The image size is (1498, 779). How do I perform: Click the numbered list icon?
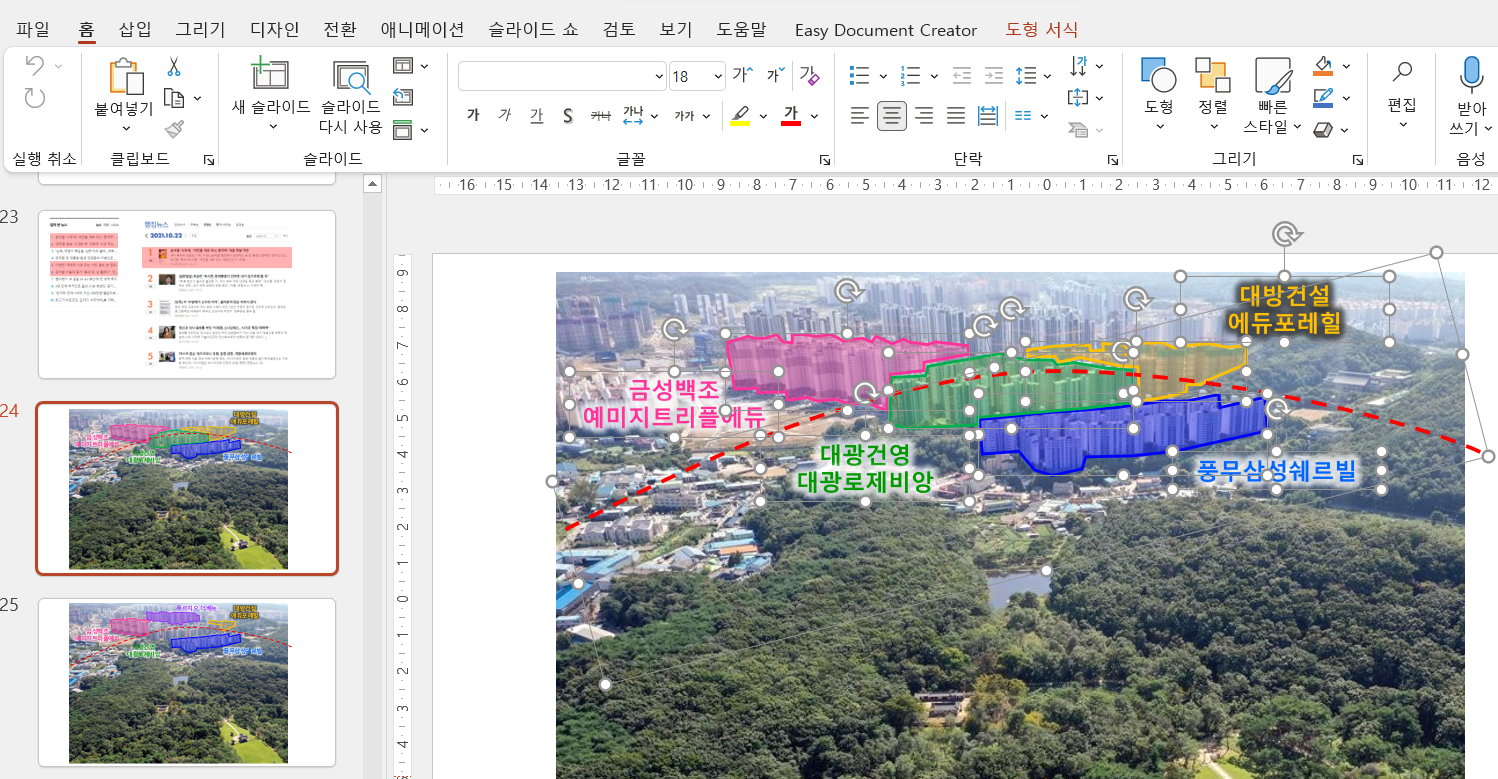[910, 75]
